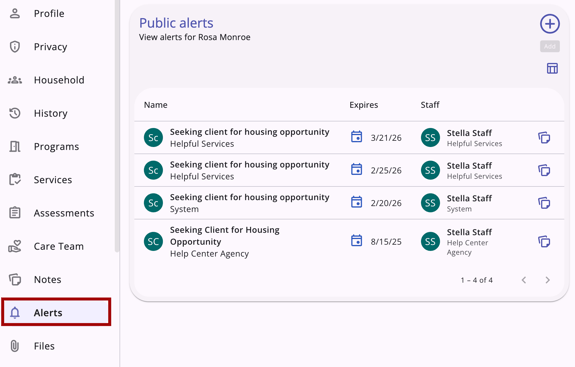Sort by the Expires column header
The height and width of the screenshot is (367, 575).
tap(363, 105)
